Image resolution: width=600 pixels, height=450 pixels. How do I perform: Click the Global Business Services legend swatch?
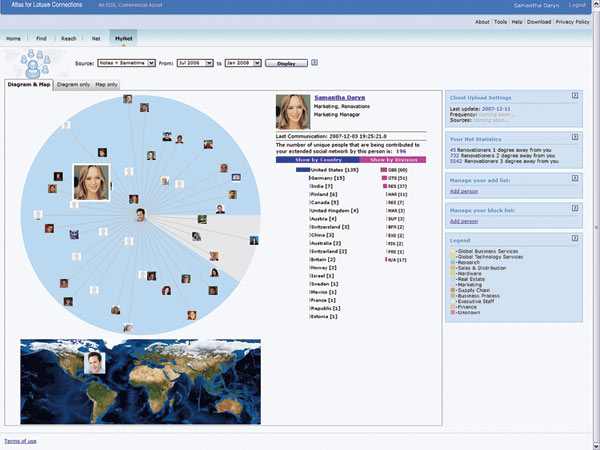coord(453,251)
